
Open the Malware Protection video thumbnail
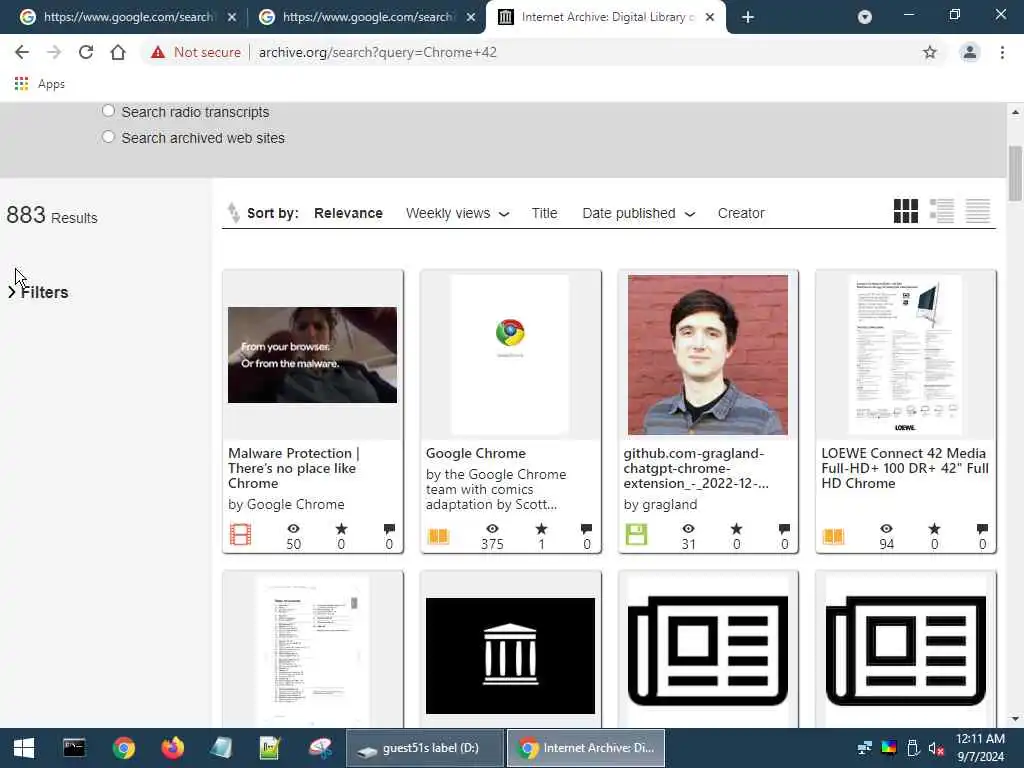click(x=312, y=355)
